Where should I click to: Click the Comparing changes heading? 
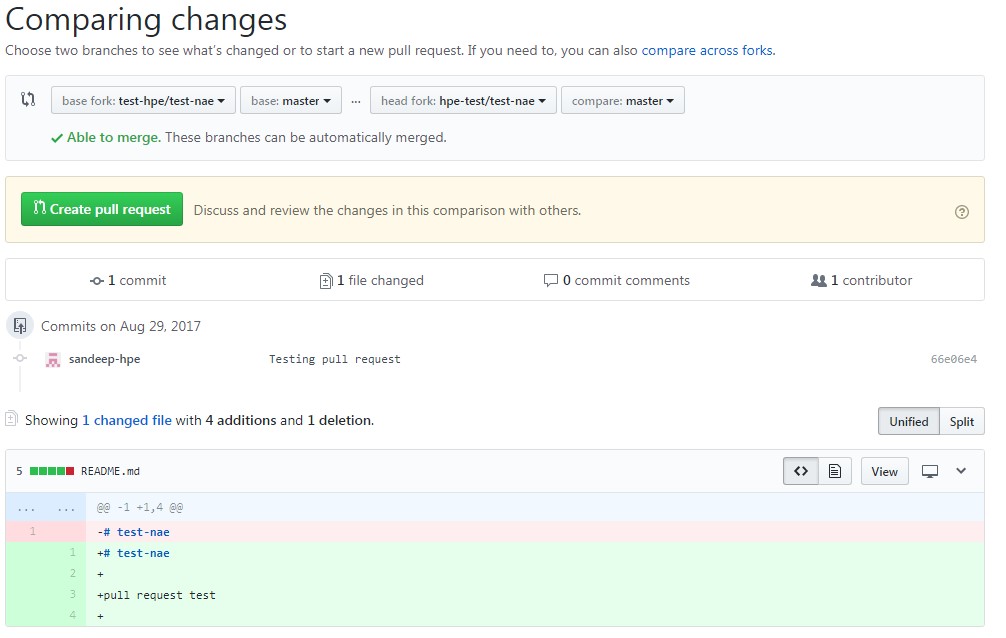[x=146, y=19]
